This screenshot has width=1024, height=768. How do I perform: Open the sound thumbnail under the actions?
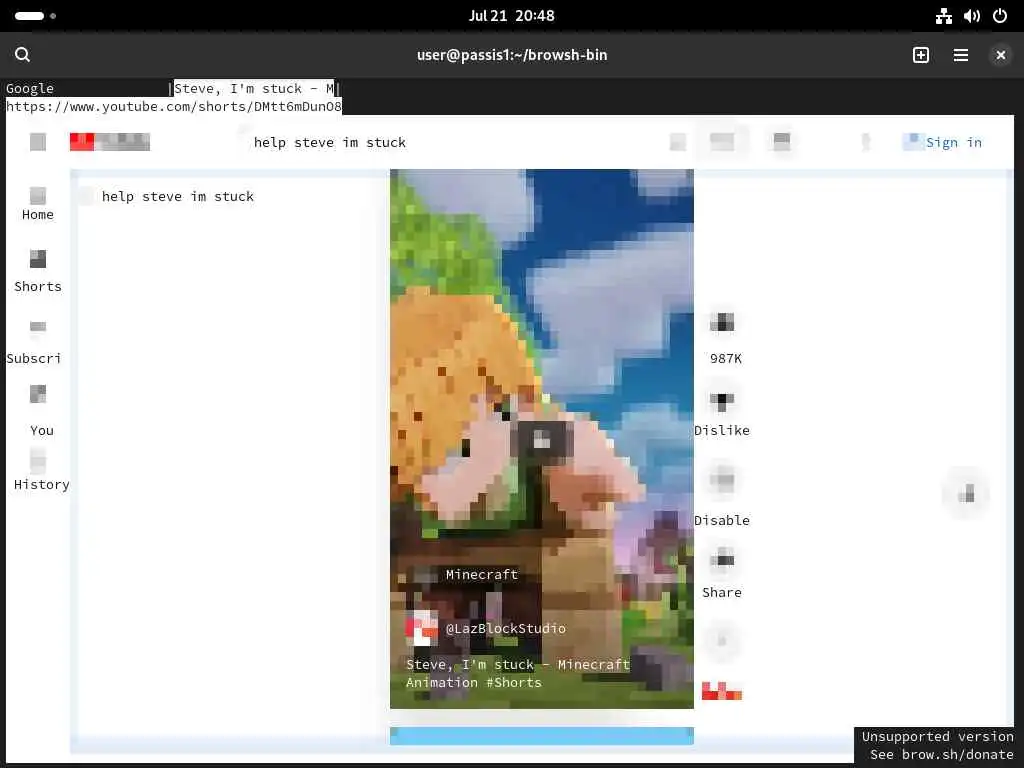pyautogui.click(x=722, y=691)
